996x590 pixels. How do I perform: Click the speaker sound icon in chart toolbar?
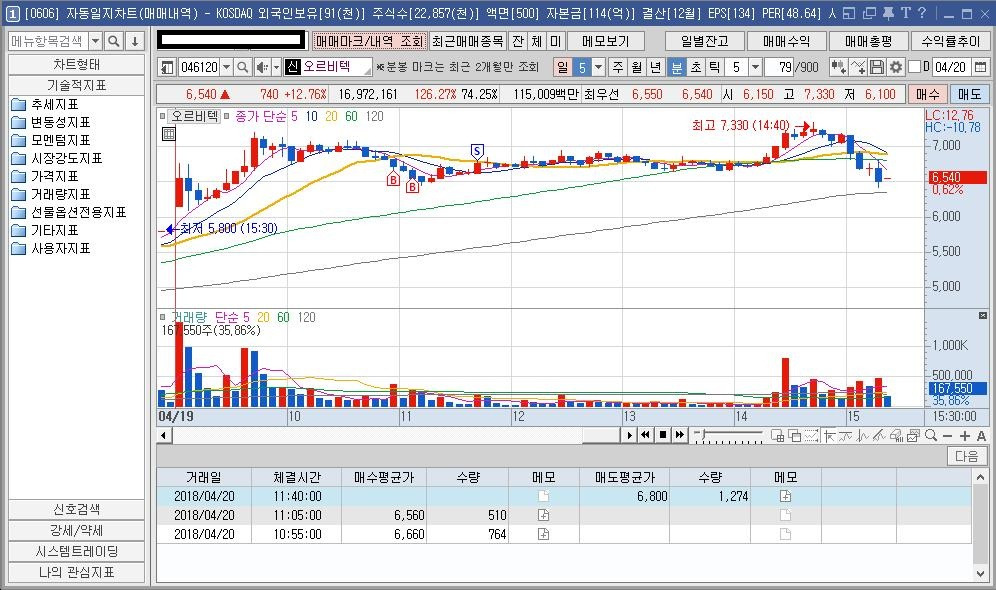point(261,67)
